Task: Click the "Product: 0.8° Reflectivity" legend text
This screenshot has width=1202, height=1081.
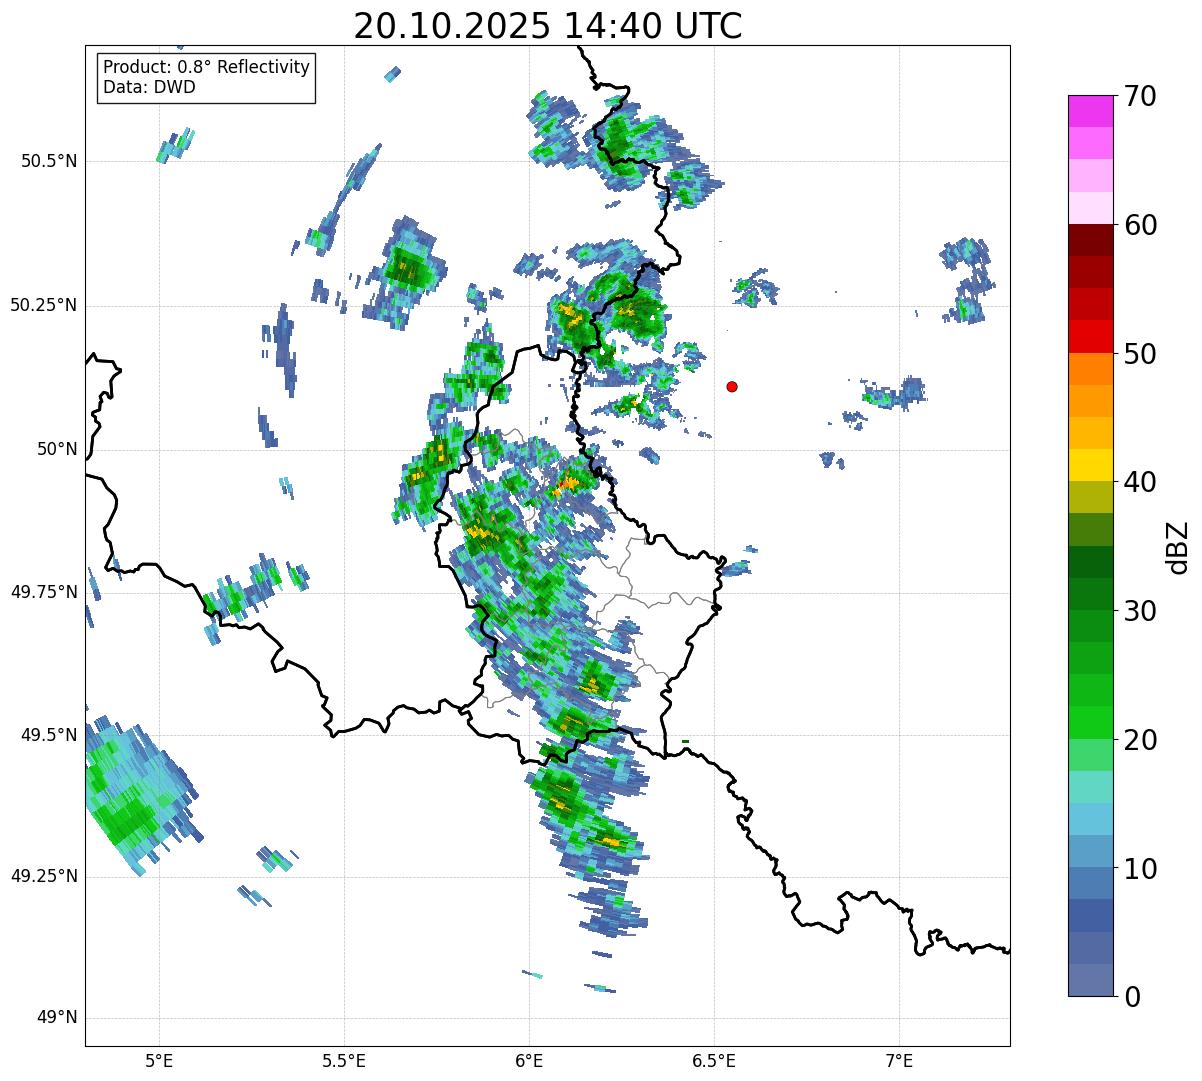Action: pos(207,67)
